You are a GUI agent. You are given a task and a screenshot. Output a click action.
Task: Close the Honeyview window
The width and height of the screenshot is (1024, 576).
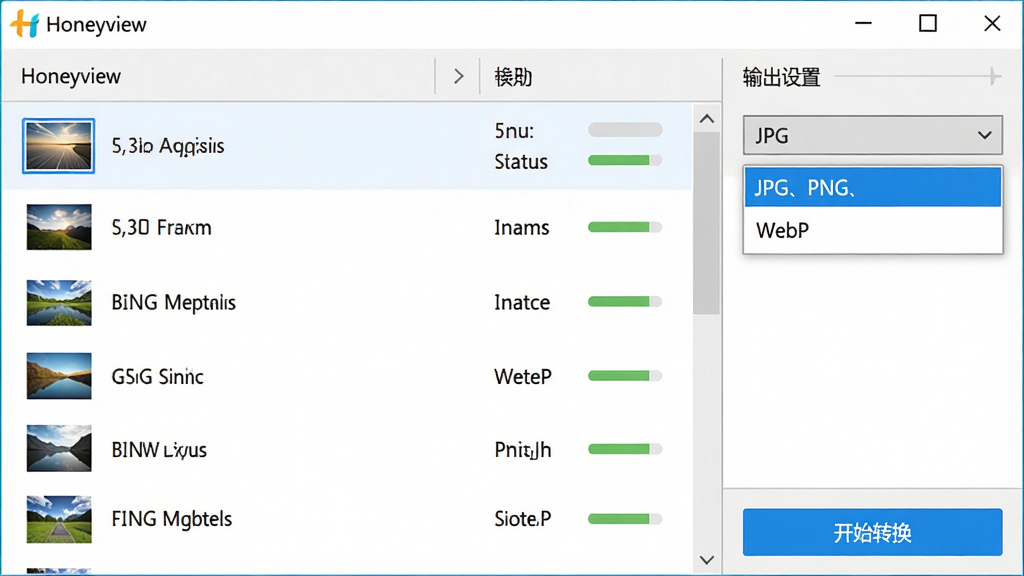pyautogui.click(x=992, y=24)
